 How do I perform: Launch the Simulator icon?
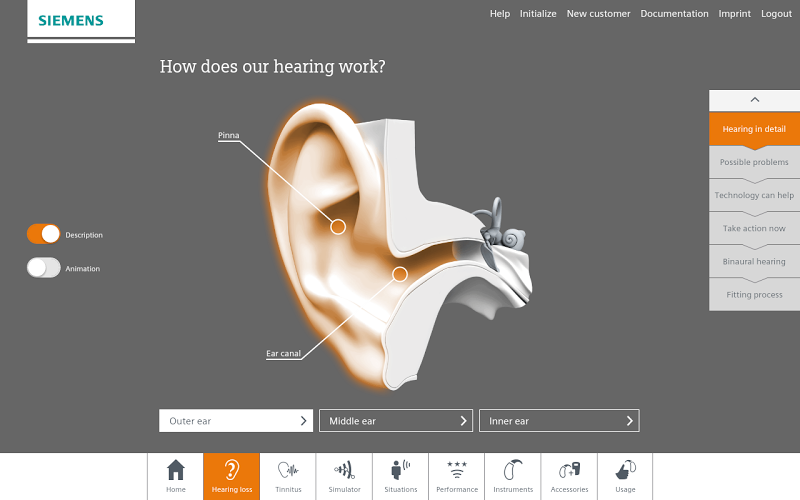[344, 470]
